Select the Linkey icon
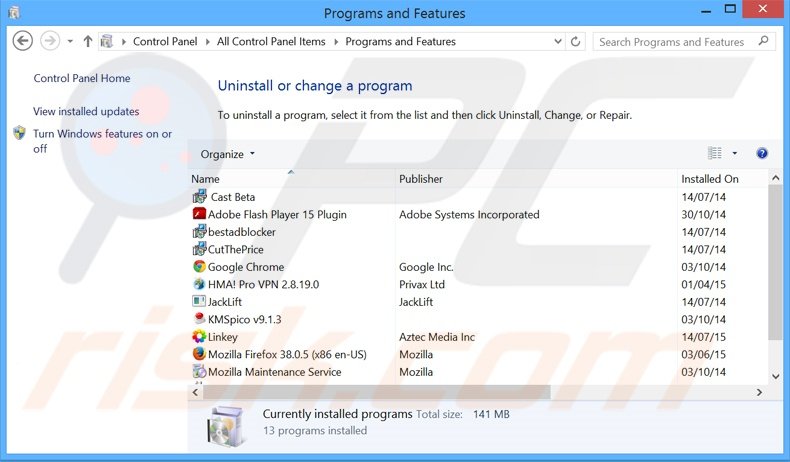 (x=200, y=336)
